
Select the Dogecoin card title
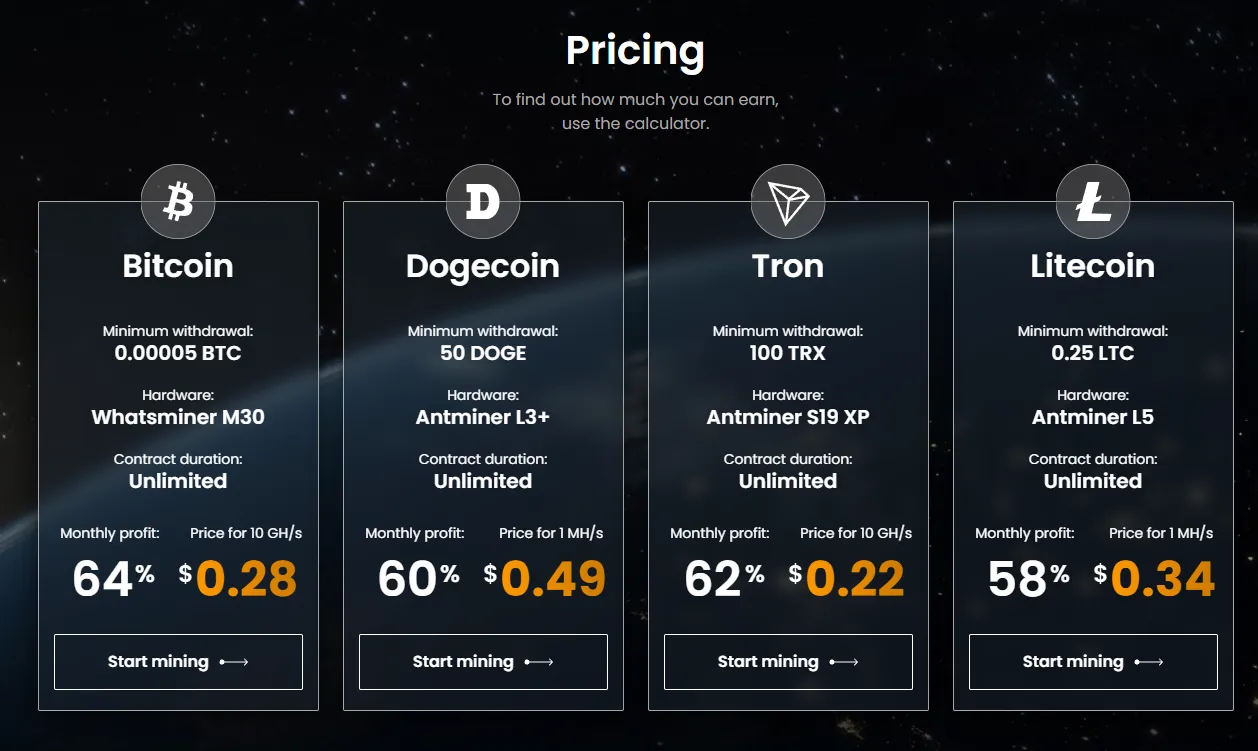[x=483, y=267]
